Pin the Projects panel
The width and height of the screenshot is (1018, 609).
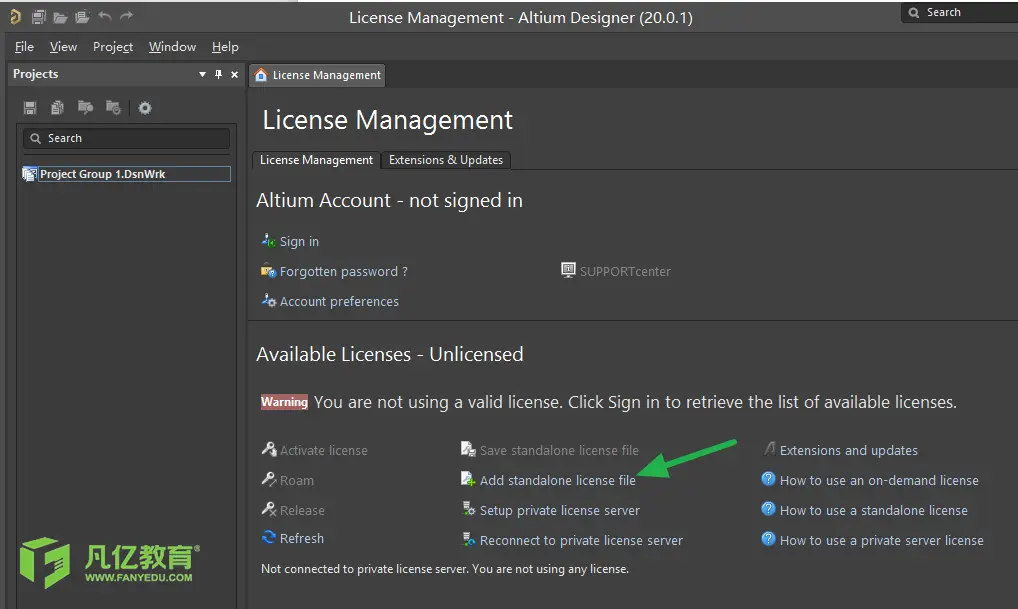point(218,74)
